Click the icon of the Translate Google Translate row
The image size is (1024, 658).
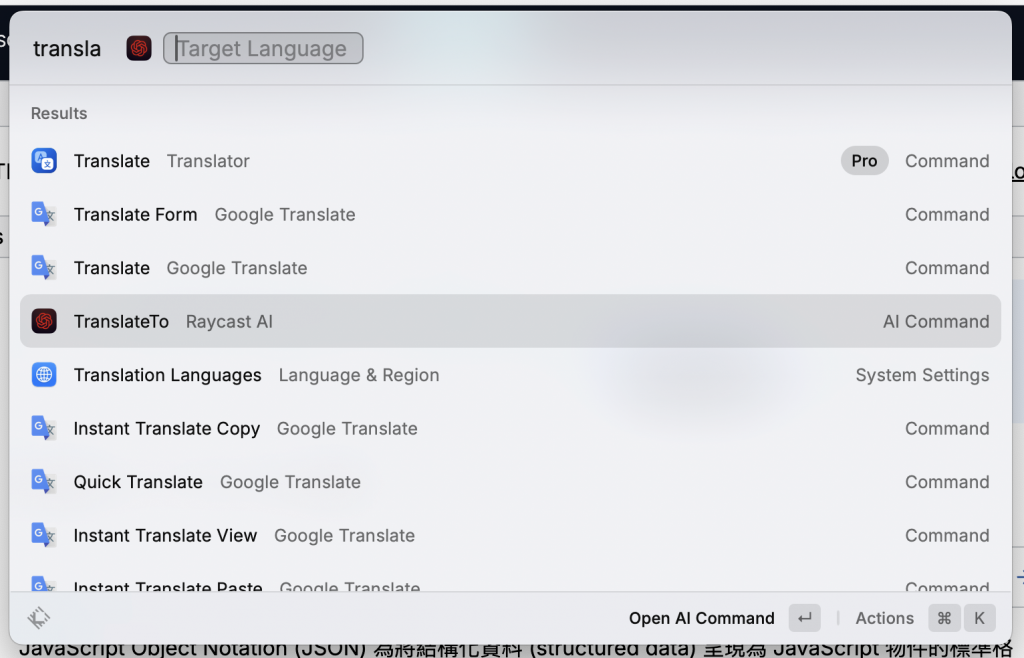click(44, 268)
